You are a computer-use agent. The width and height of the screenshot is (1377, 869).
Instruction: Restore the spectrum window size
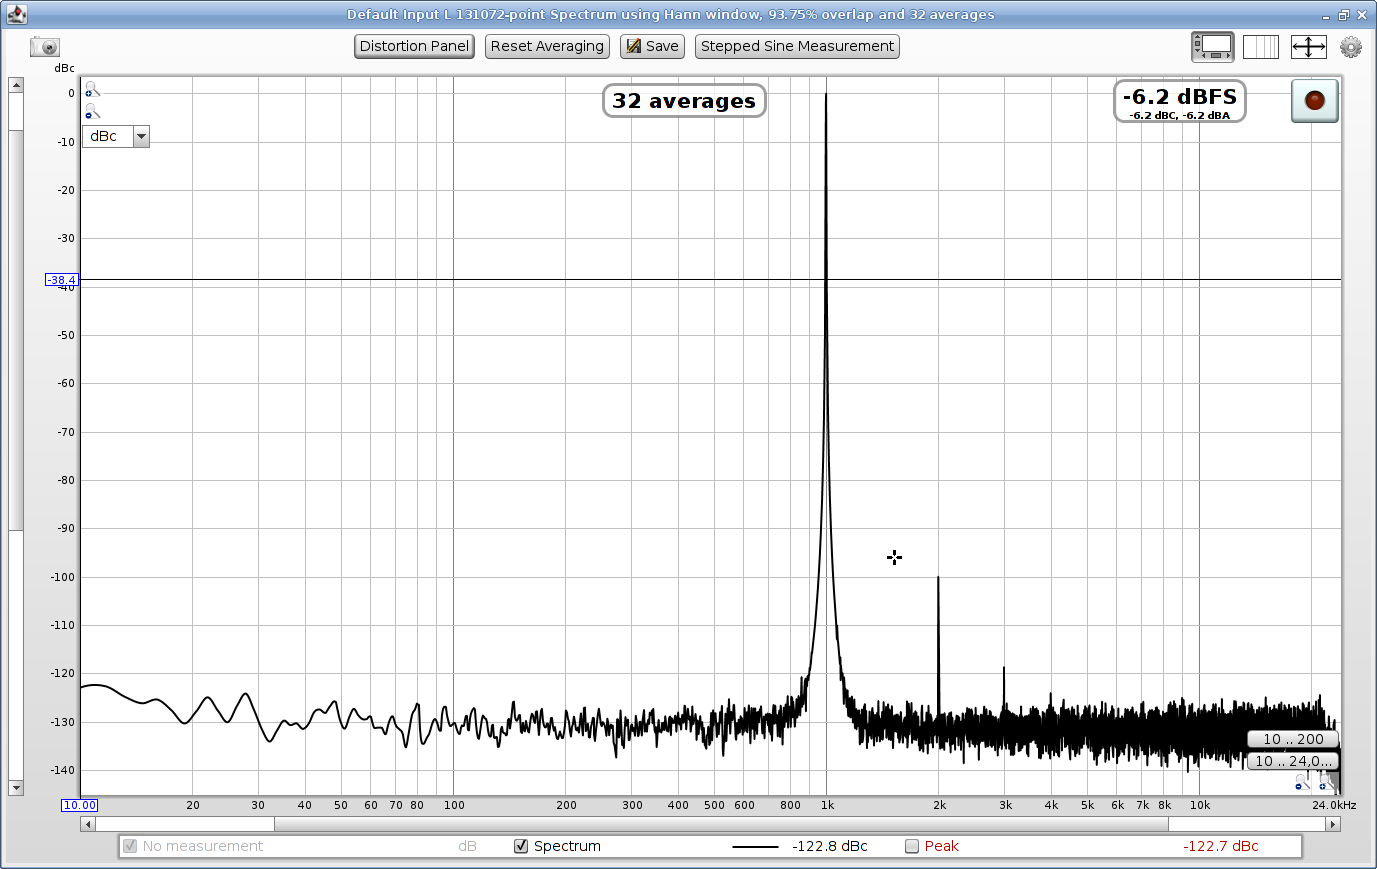(x=1344, y=15)
